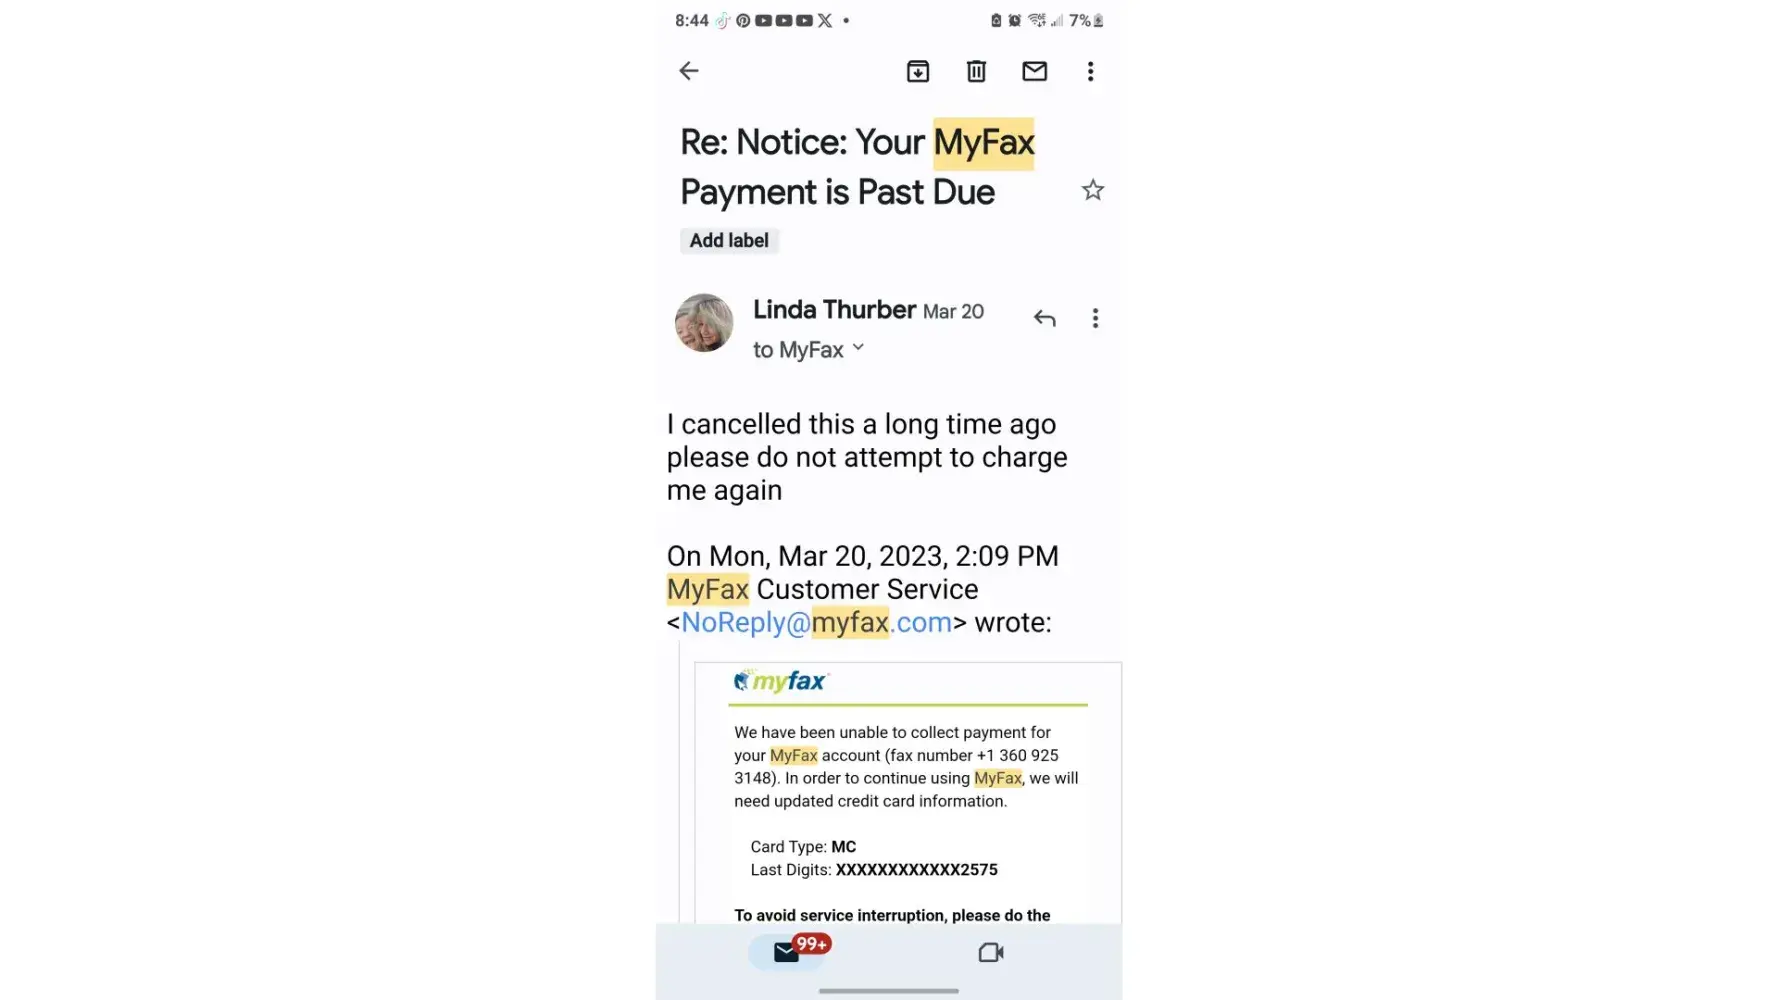The width and height of the screenshot is (1778, 1000).
Task: Switch to the Mail tab with 99+ badge
Action: click(788, 952)
